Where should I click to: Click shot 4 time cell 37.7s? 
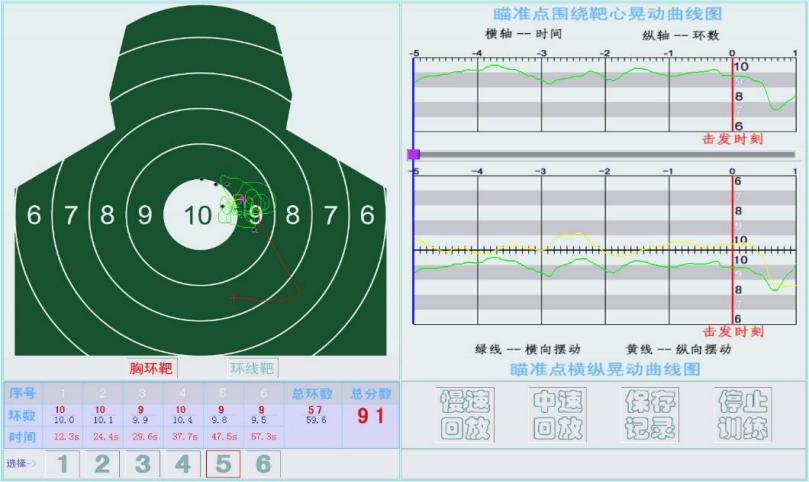[184, 437]
